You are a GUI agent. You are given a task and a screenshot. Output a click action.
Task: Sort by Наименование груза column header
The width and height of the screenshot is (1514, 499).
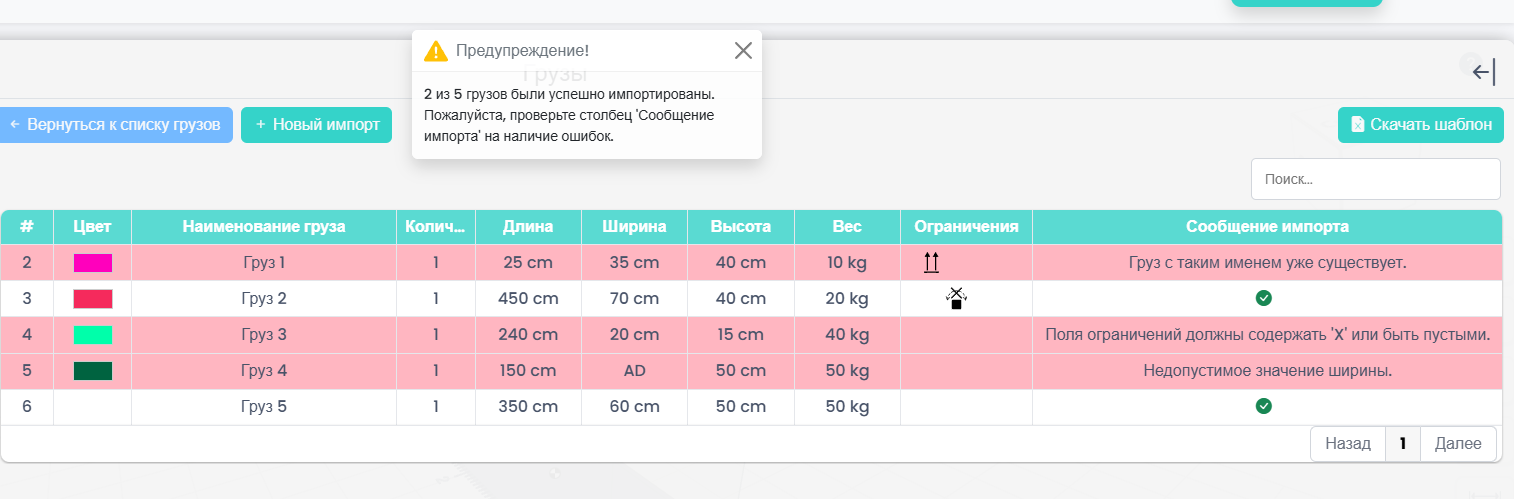point(264,227)
